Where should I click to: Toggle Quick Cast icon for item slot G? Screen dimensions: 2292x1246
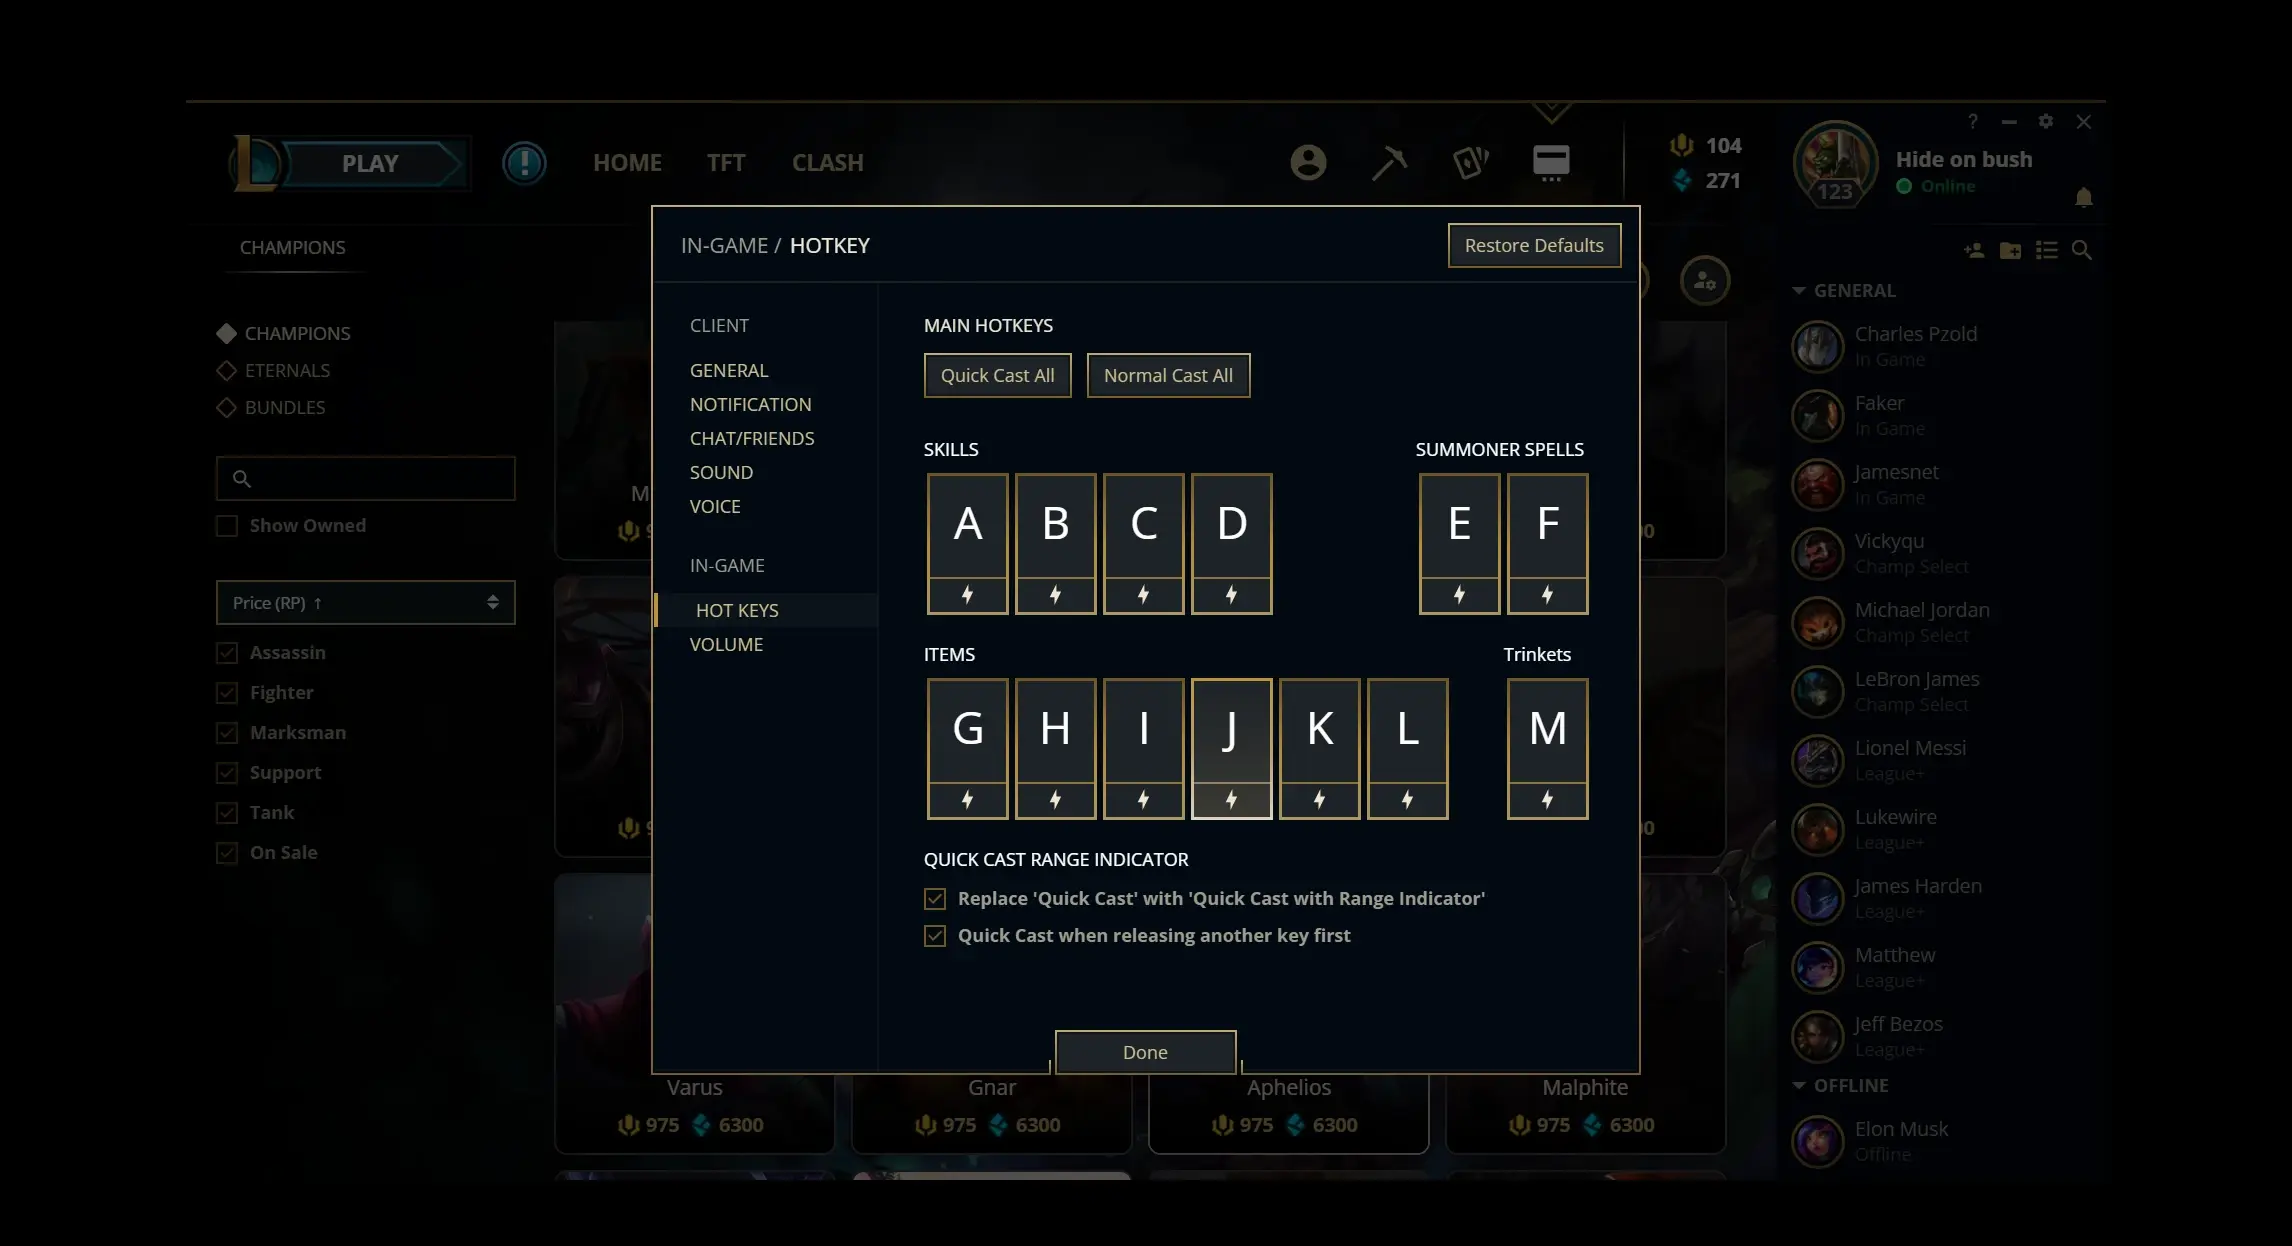(x=967, y=798)
